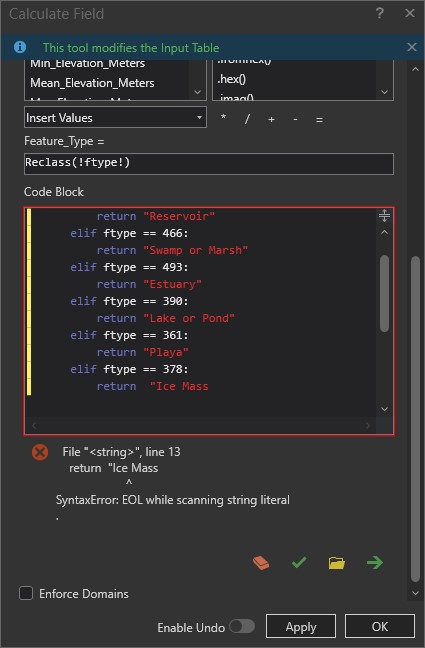
Task: Click the "Swamp or Marsh" code line
Action: tap(172, 250)
